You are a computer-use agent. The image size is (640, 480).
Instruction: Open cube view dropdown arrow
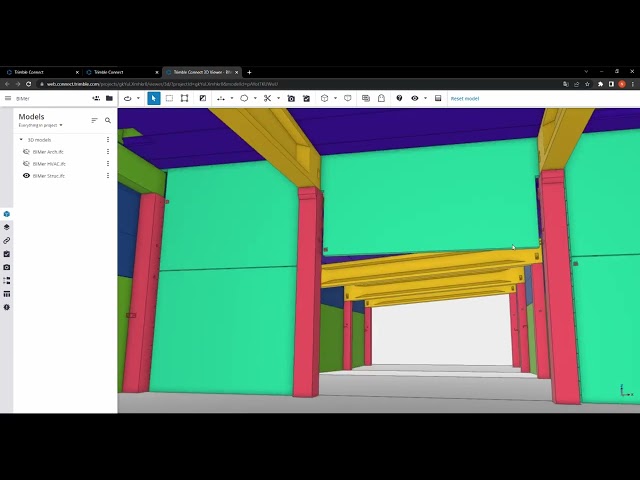point(336,98)
